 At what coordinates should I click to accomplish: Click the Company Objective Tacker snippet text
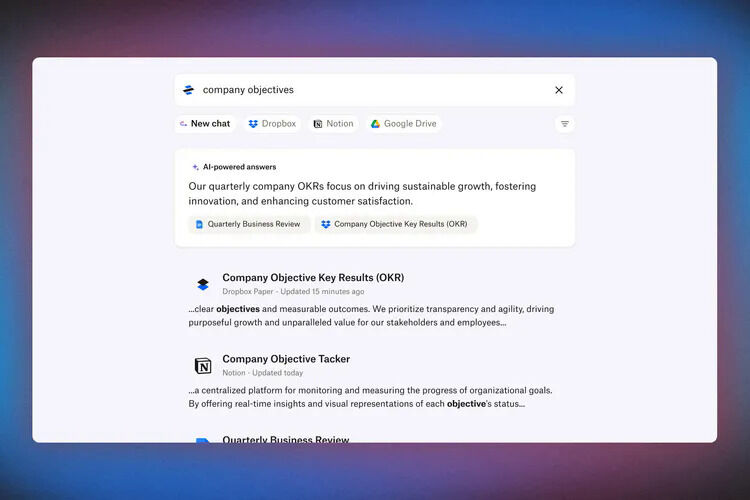(370, 397)
